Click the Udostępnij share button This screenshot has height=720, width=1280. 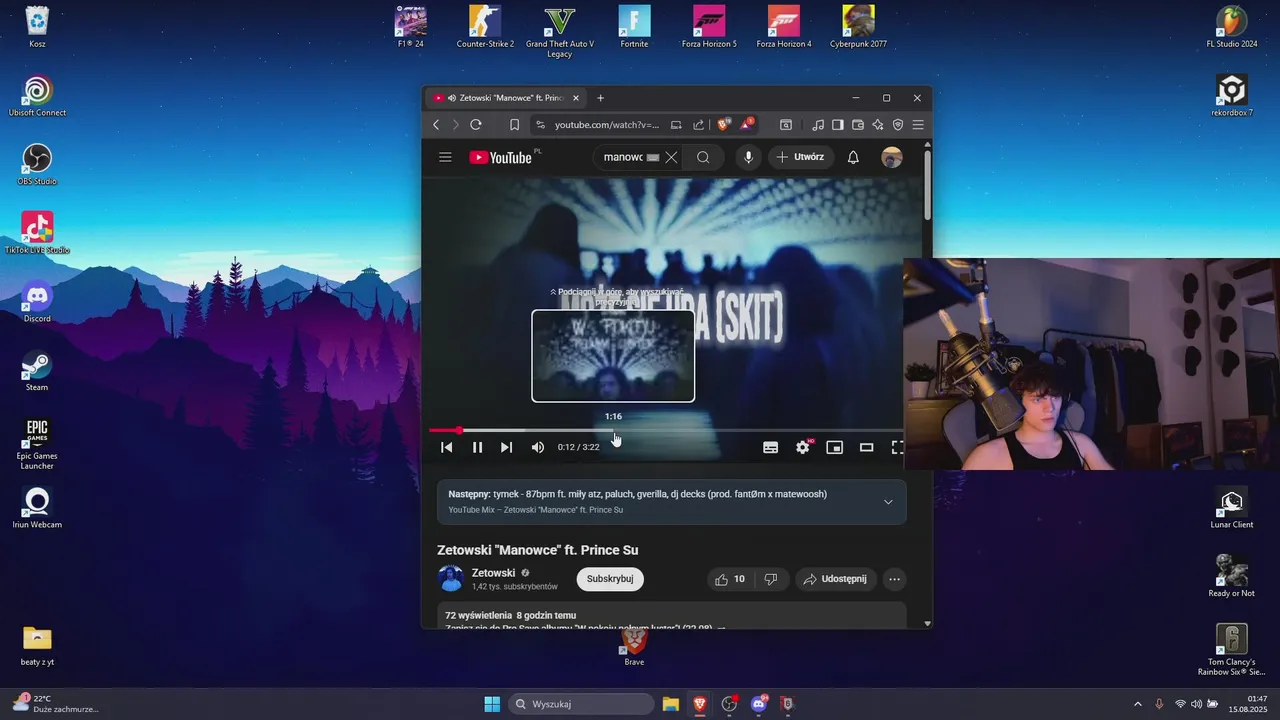[x=836, y=579]
